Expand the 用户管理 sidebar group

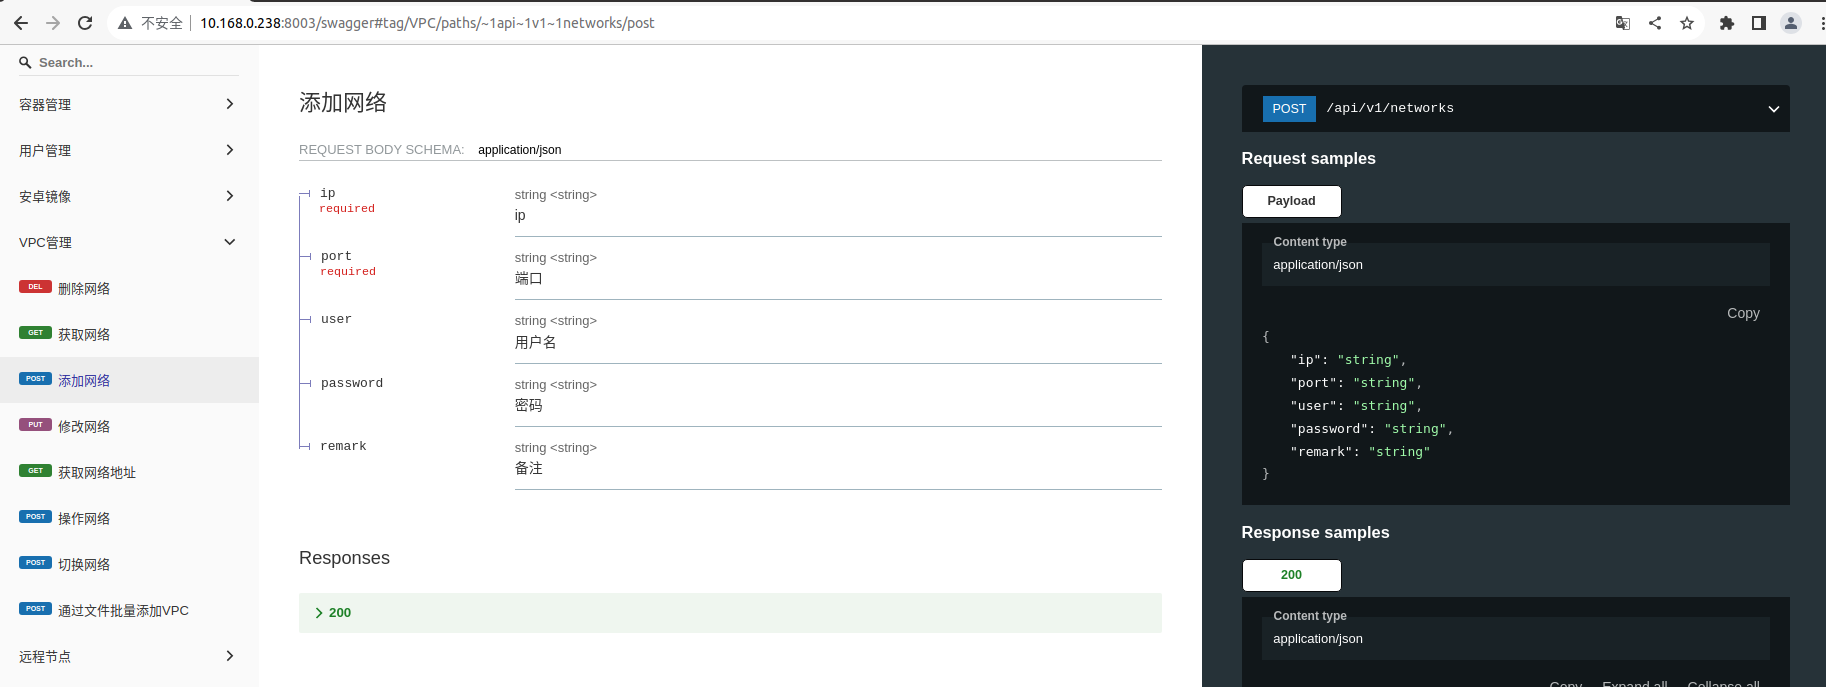click(128, 150)
